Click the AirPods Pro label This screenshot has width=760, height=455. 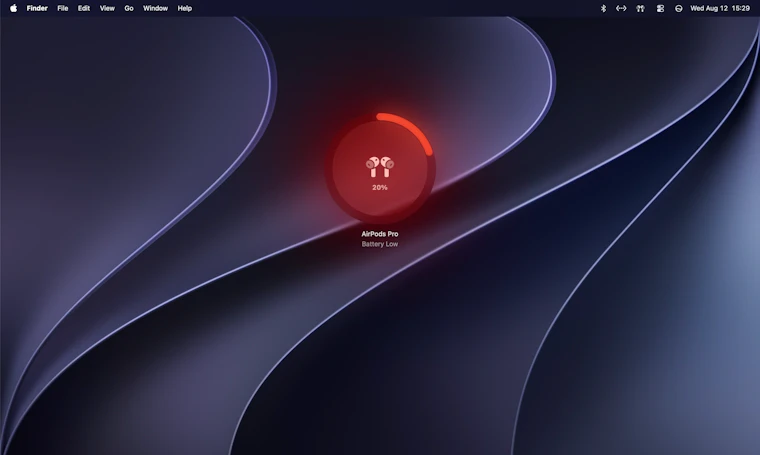coord(380,234)
